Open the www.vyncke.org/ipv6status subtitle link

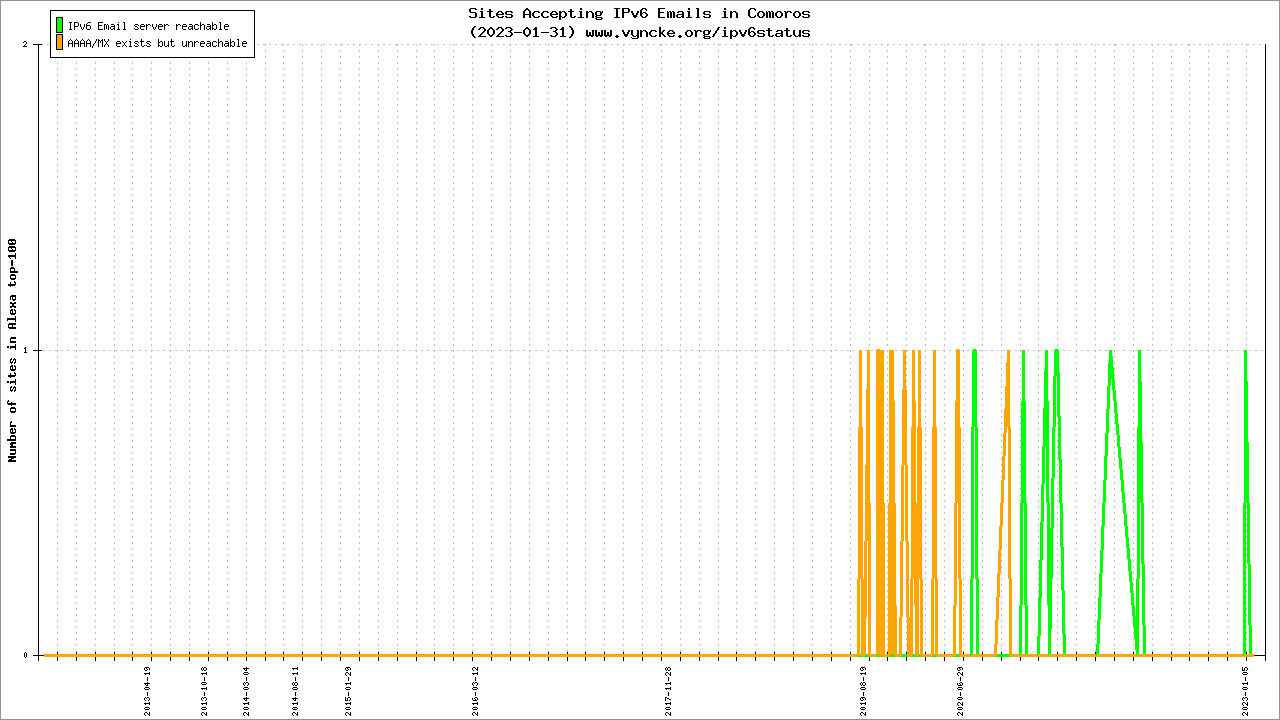coord(697,32)
